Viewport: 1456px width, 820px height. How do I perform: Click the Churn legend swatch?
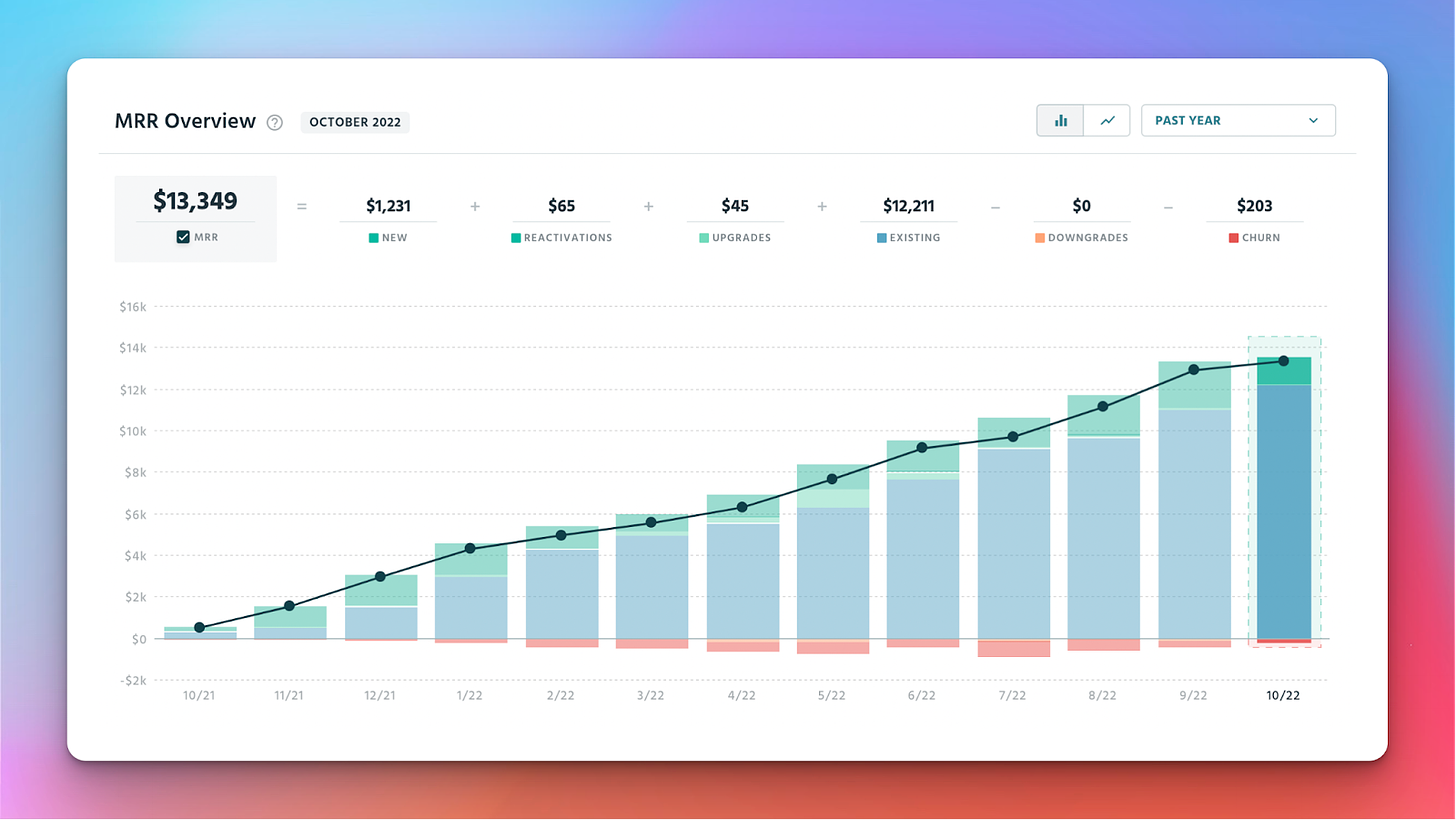pyautogui.click(x=1234, y=238)
